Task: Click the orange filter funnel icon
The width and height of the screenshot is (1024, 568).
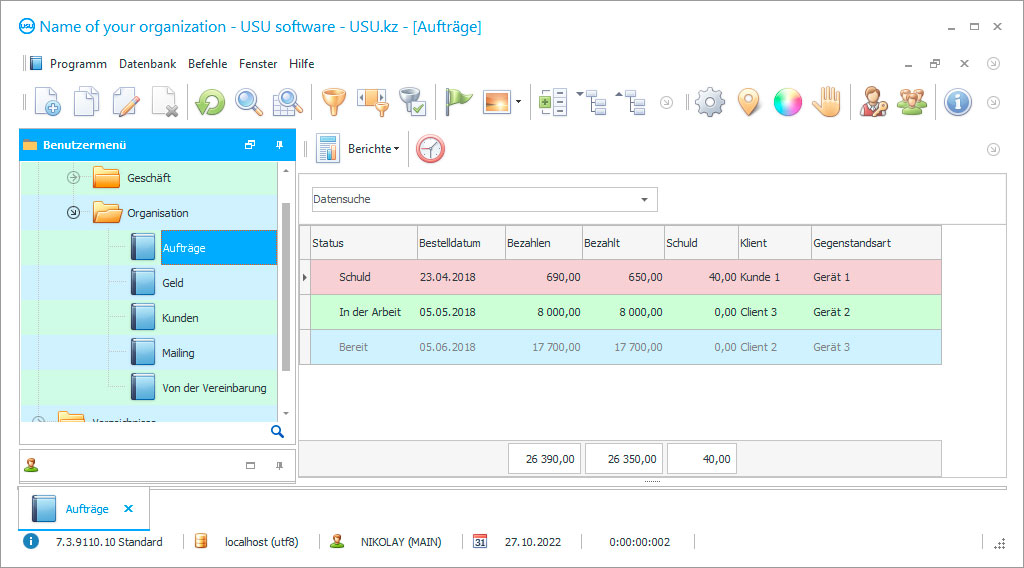Action: pyautogui.click(x=334, y=103)
